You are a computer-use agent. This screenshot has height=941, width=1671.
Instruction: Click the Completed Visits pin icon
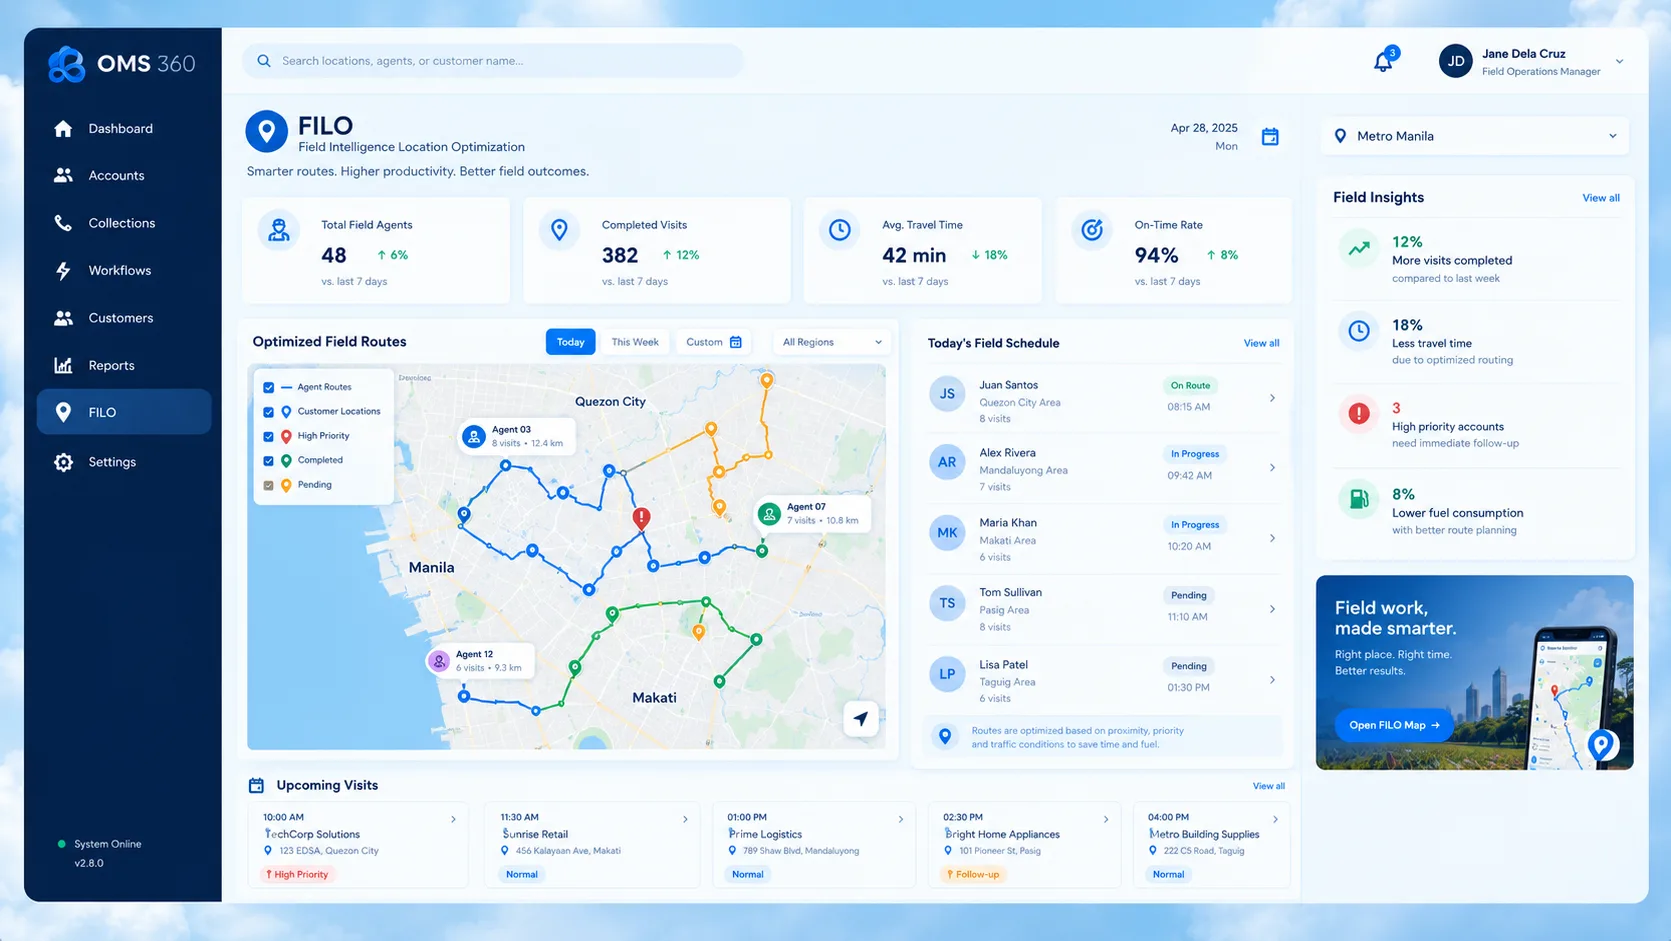coord(559,230)
